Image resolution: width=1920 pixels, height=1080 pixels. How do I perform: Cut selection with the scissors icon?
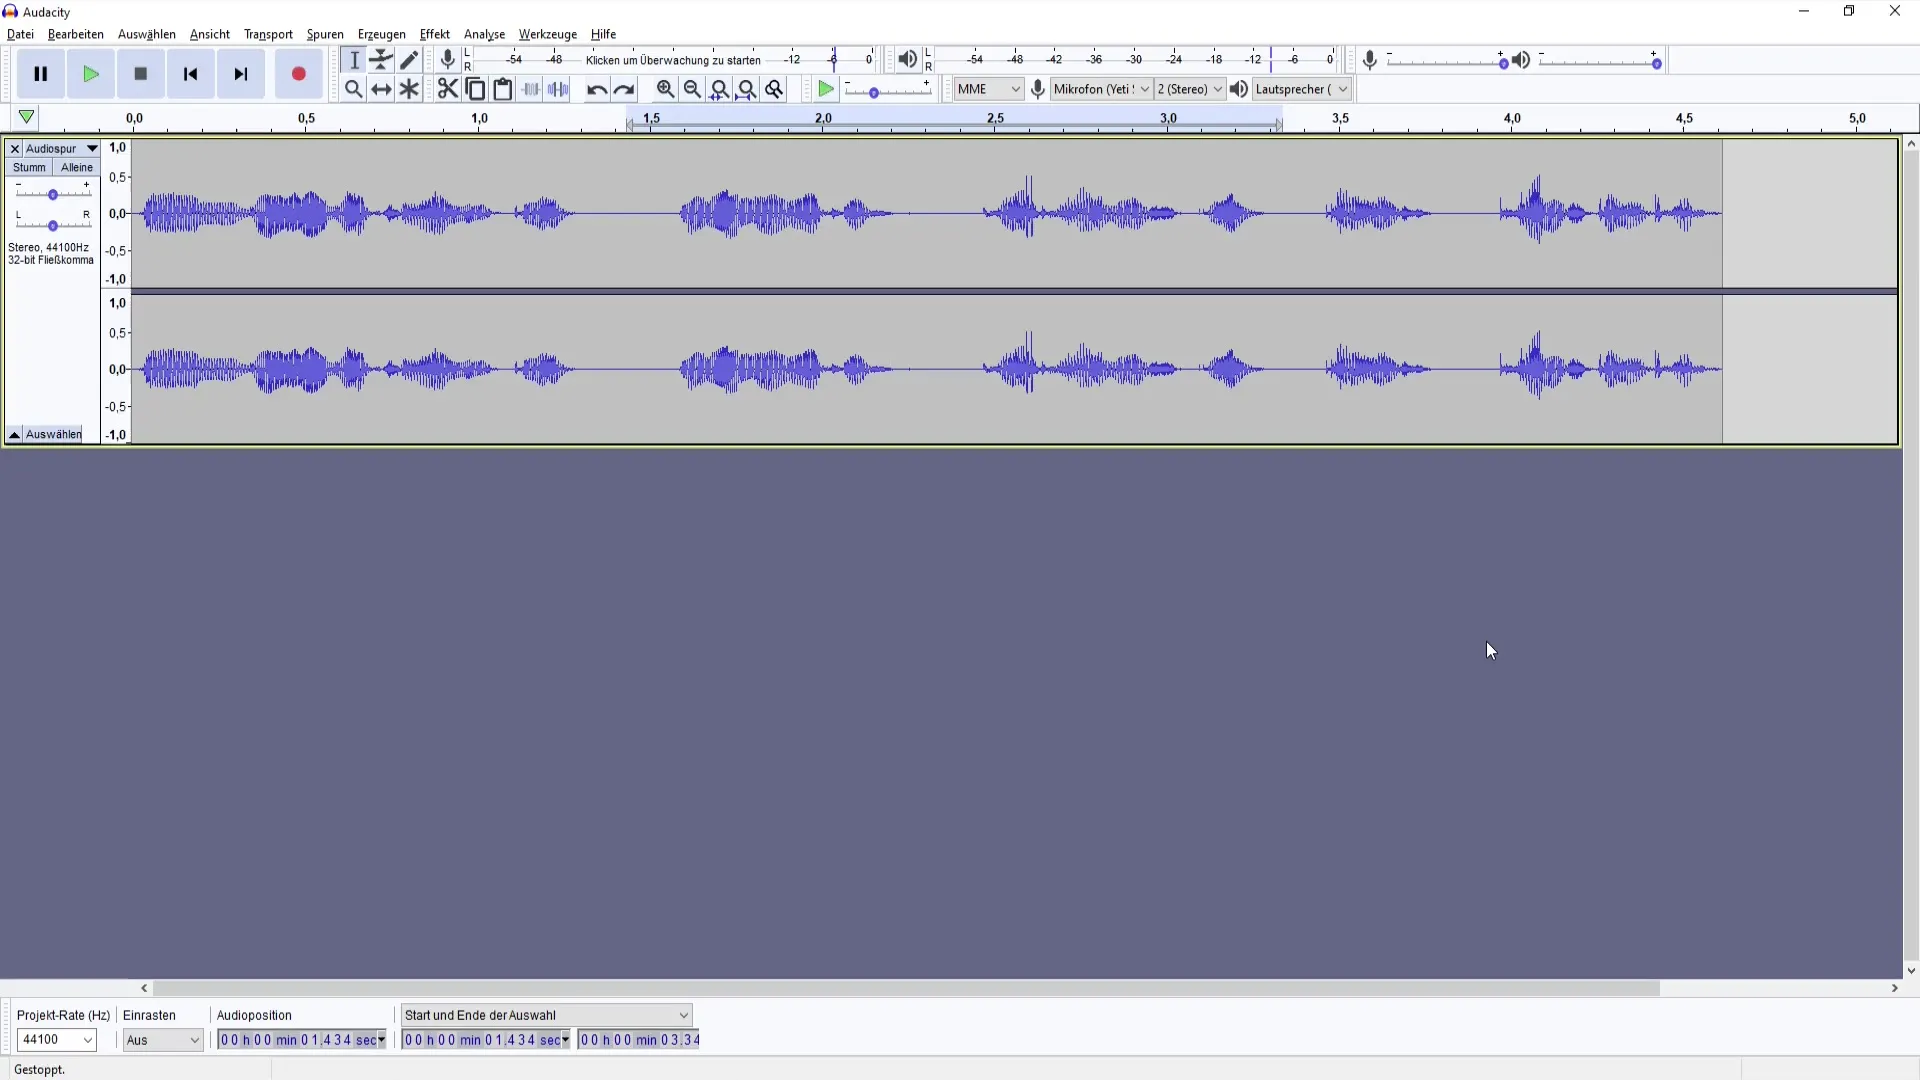[x=448, y=89]
